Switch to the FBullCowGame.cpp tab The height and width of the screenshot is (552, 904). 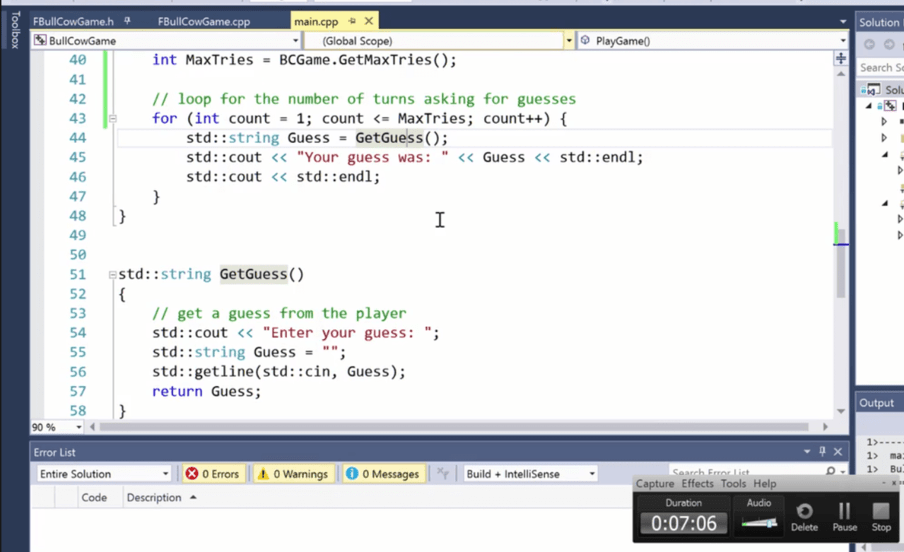coord(204,22)
